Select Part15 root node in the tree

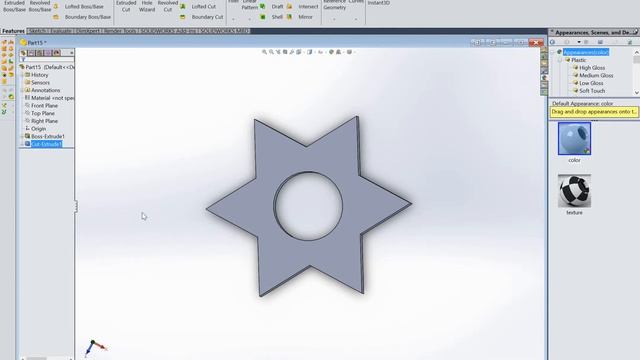pyautogui.click(x=47, y=67)
